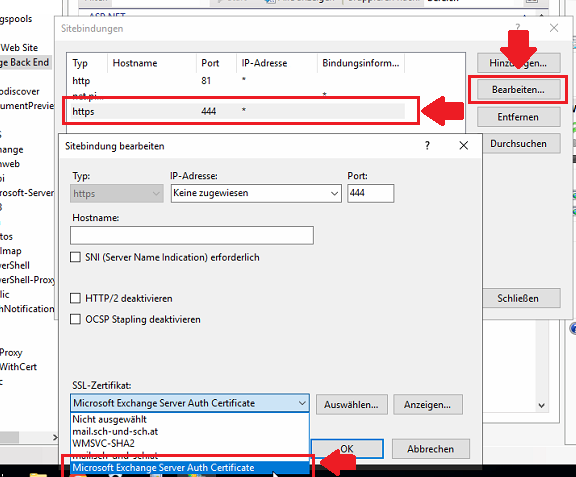
Task: Click the Bearbeiten... button
Action: point(518,89)
